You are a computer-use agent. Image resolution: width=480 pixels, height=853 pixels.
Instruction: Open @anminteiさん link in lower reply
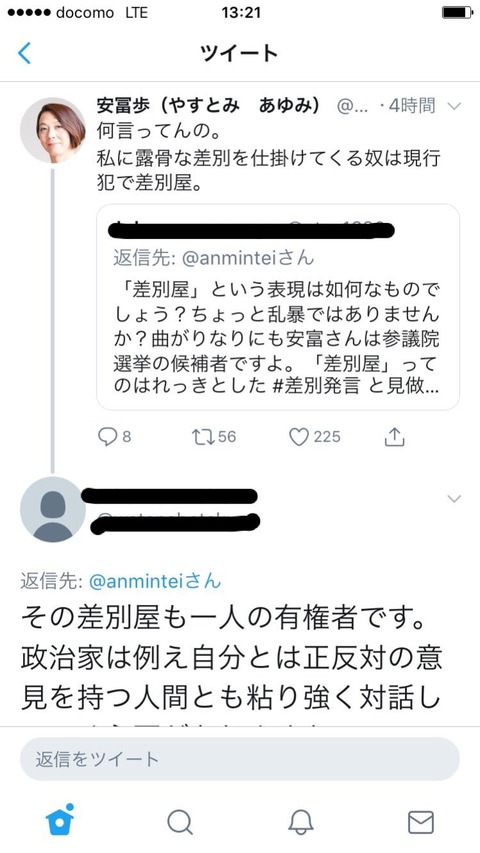point(155,582)
